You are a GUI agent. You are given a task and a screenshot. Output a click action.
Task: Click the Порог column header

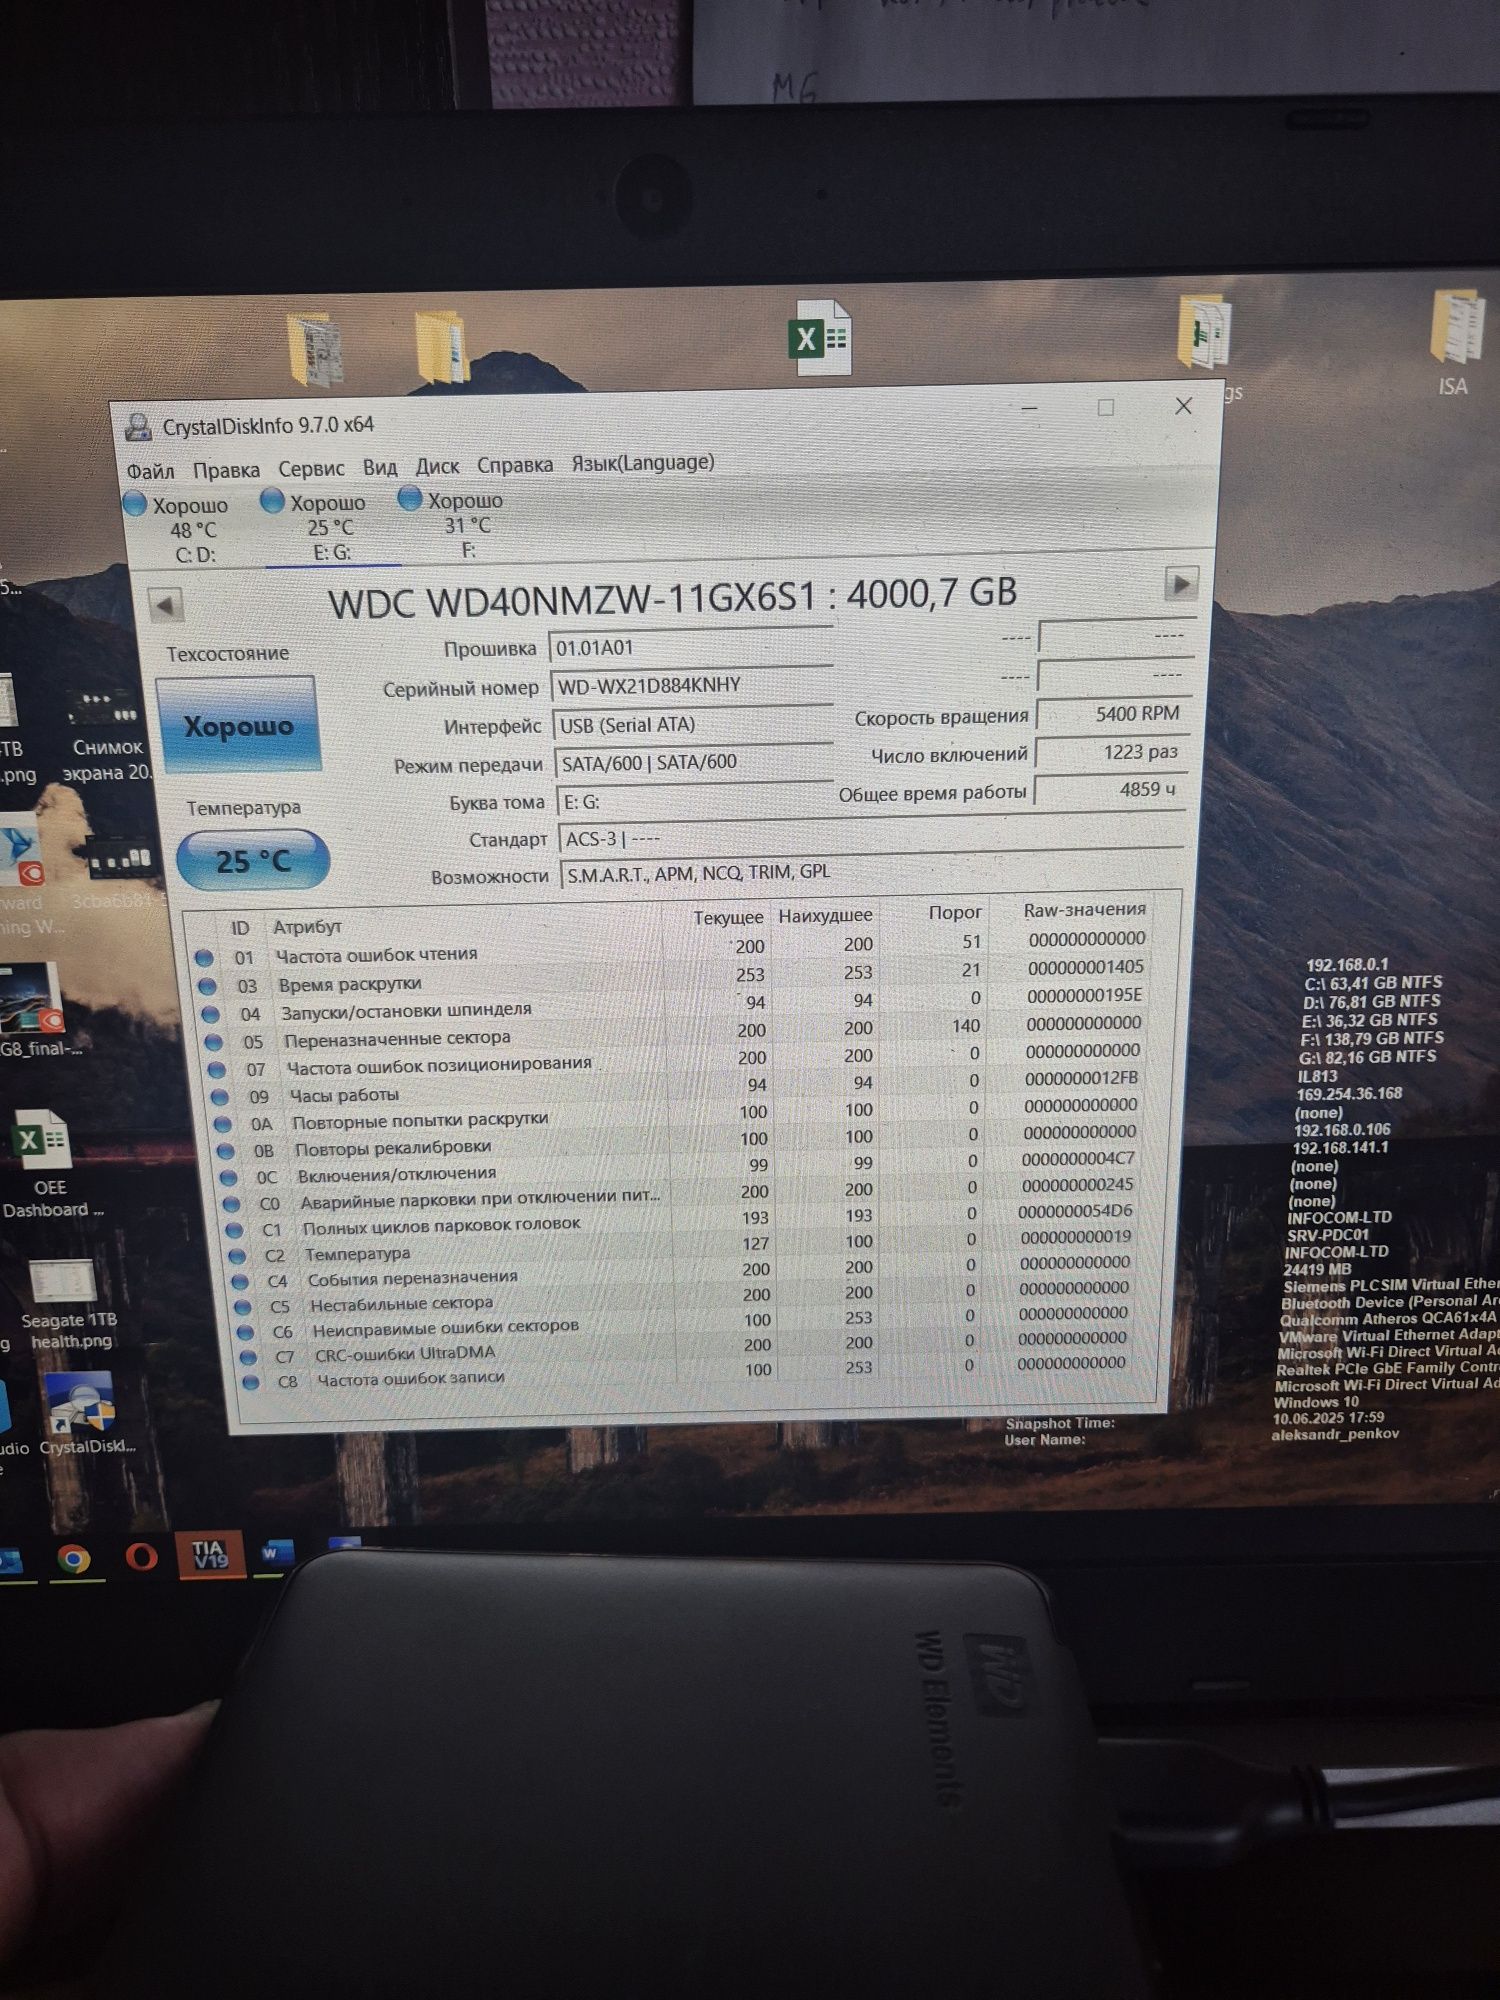point(954,912)
